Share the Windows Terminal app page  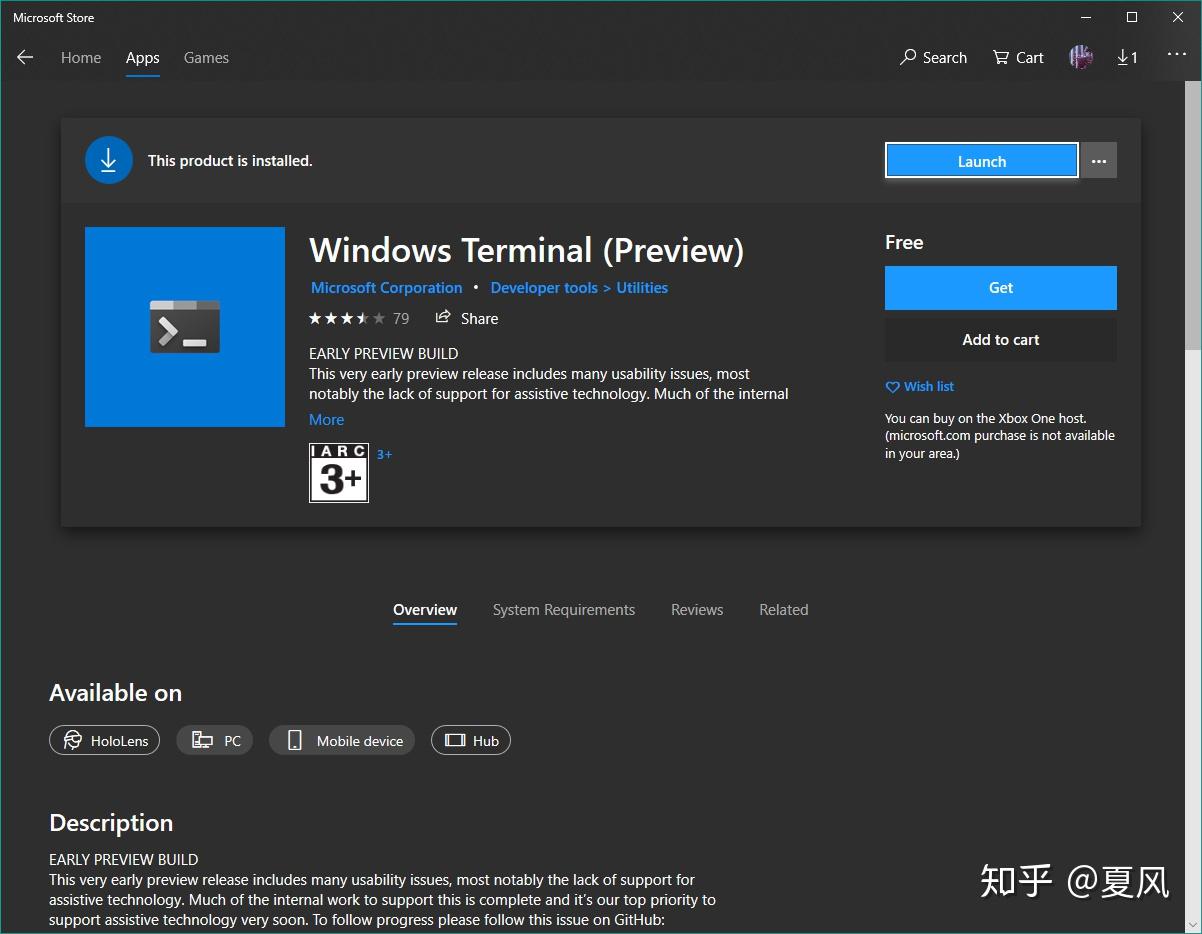pos(466,318)
